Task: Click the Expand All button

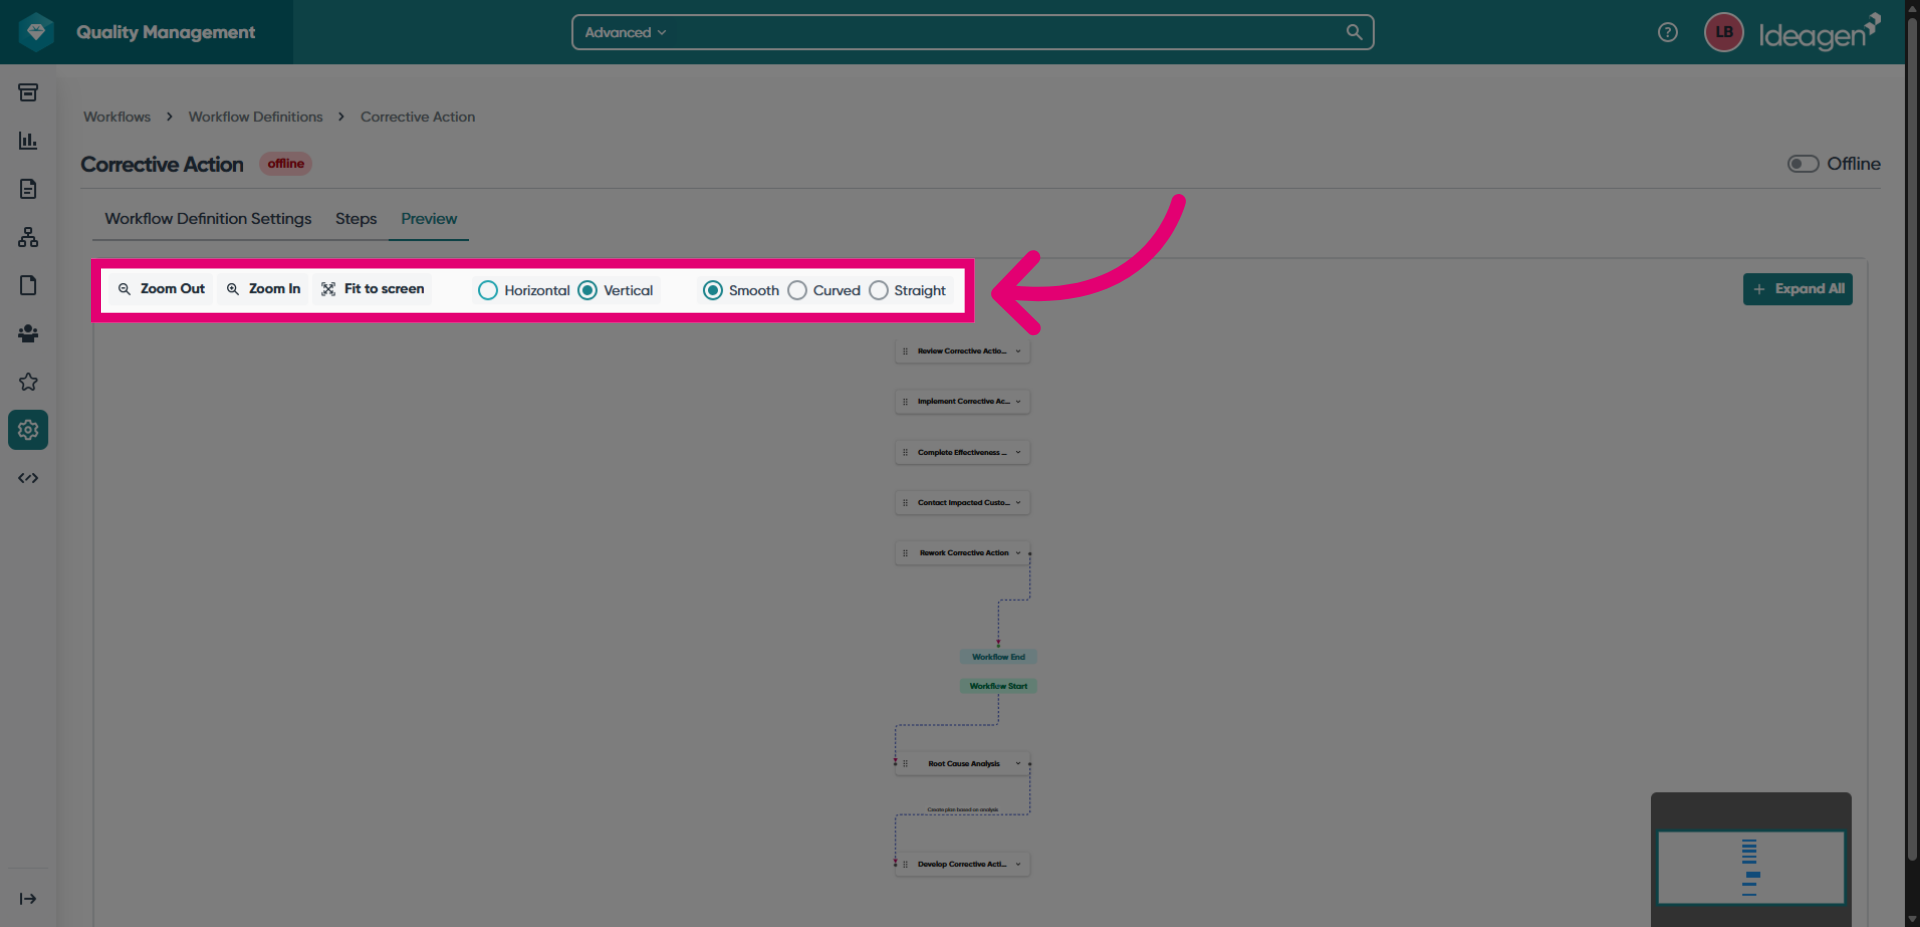Action: (1797, 289)
